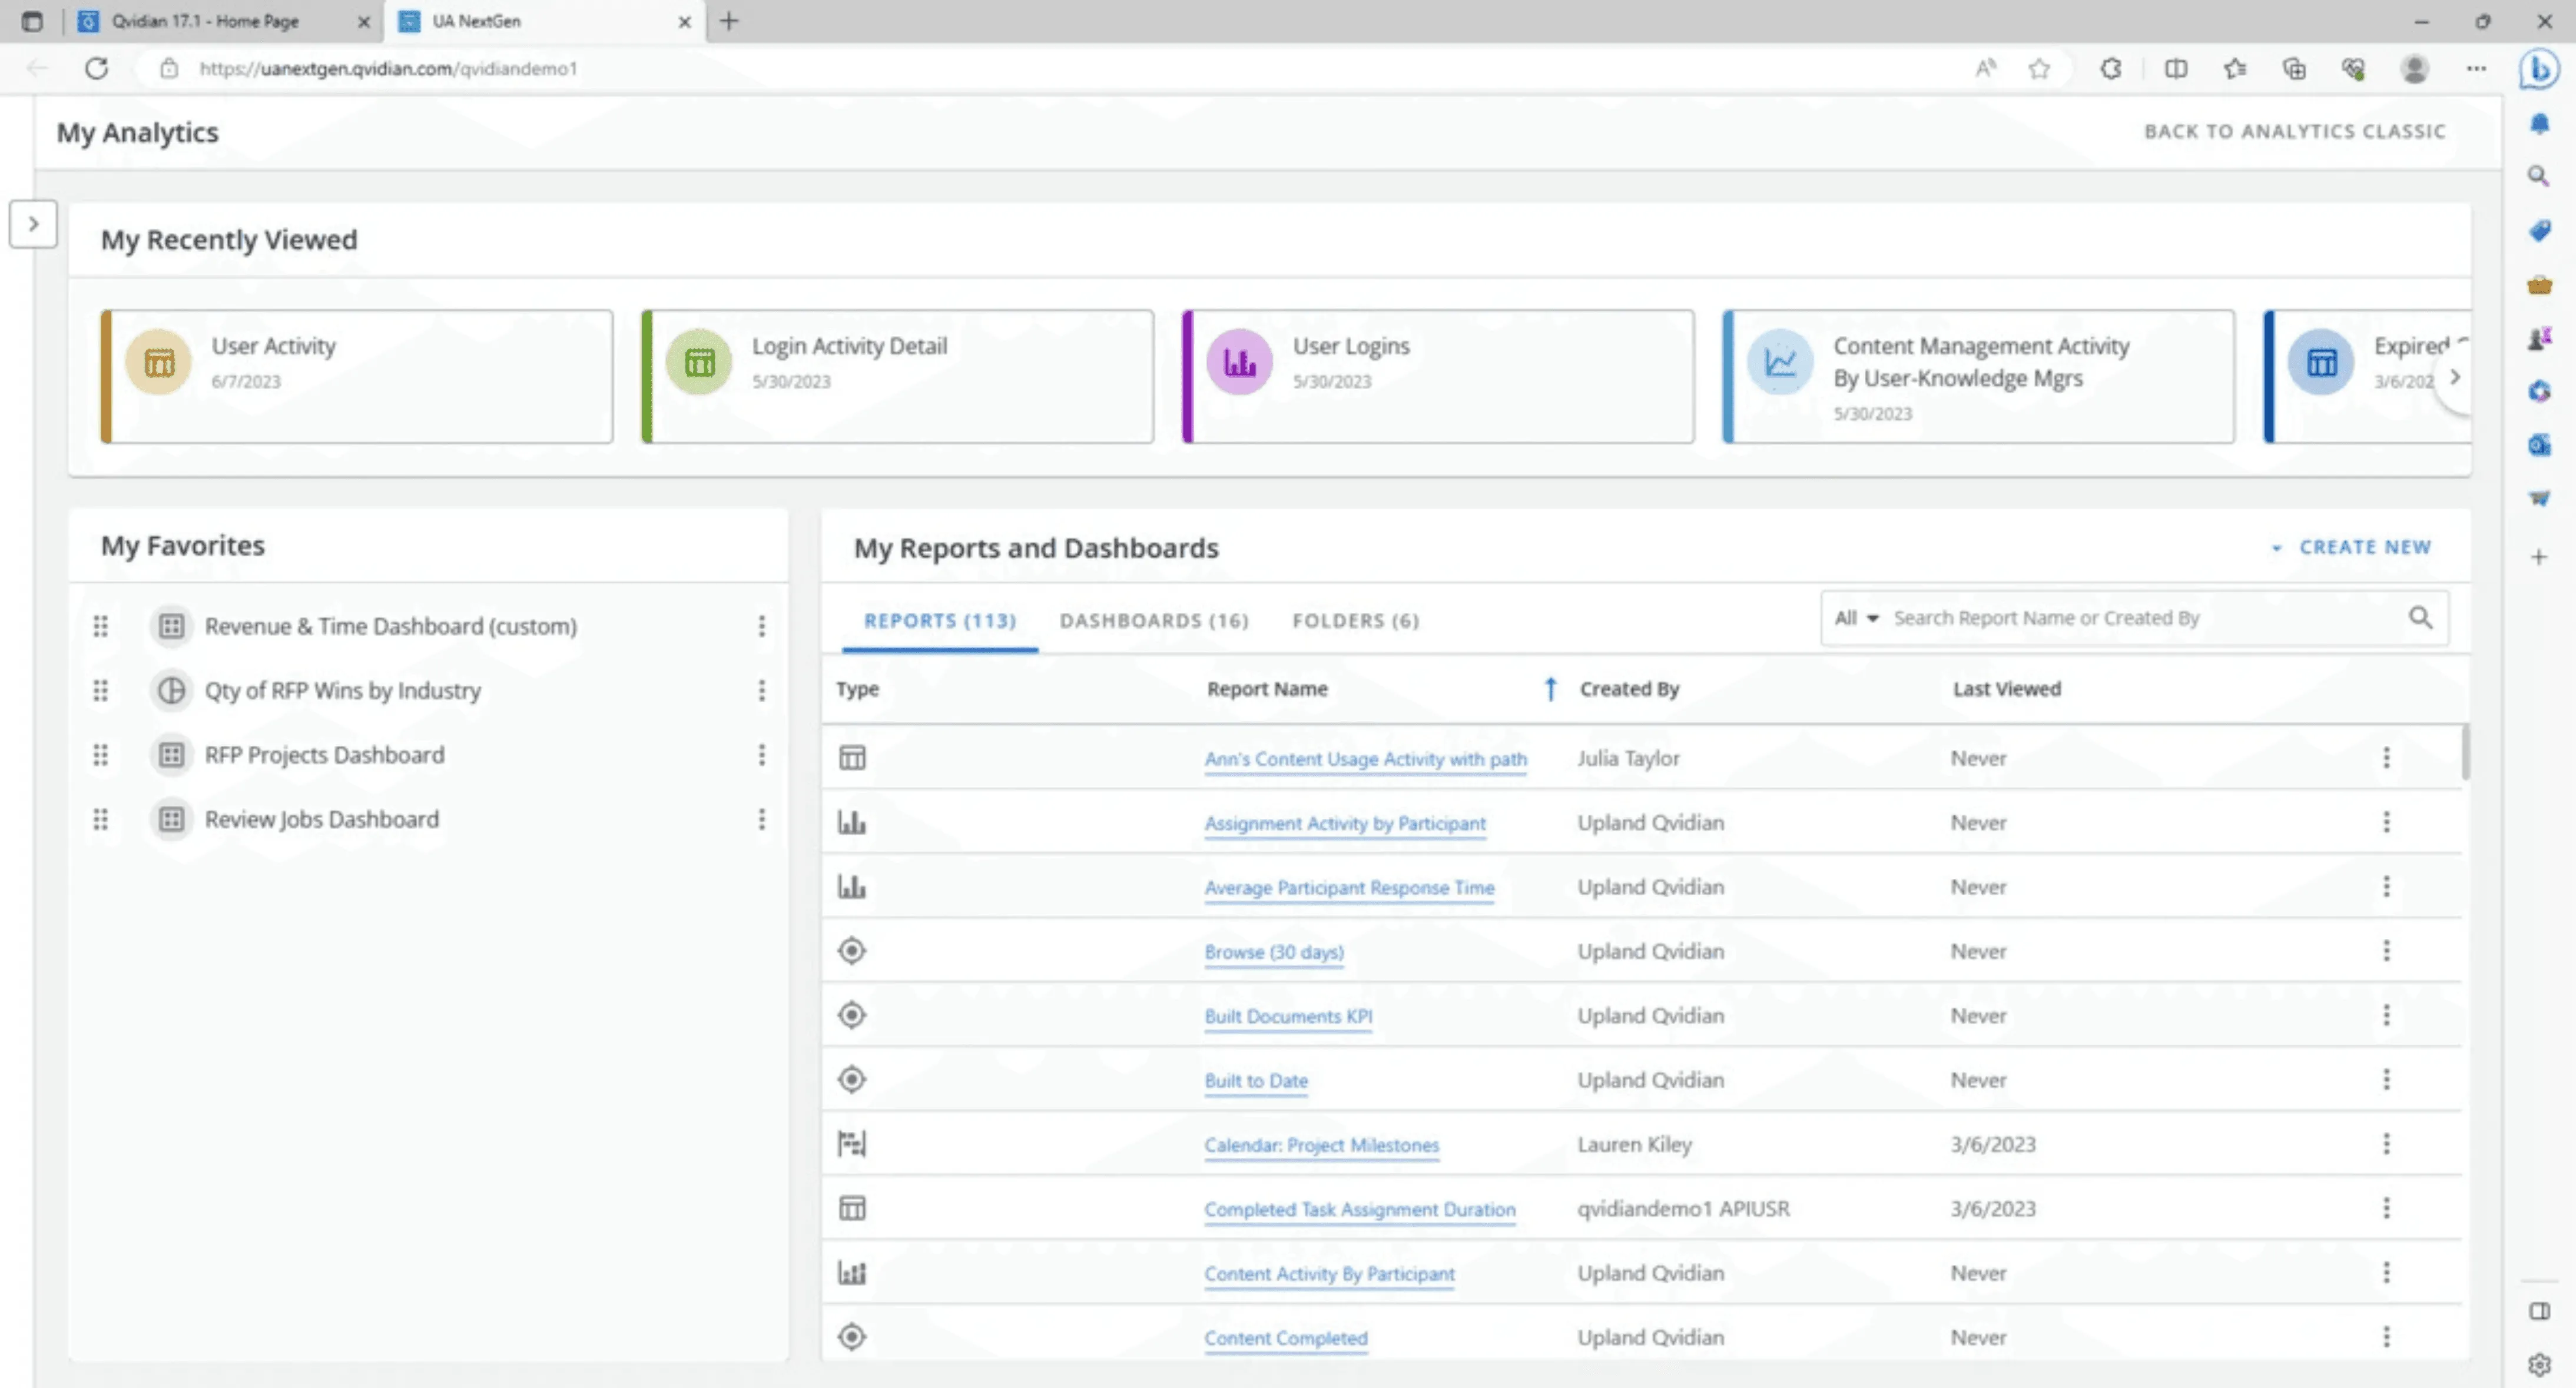Open the User Activity recently viewed card icon
Image resolution: width=2576 pixels, height=1388 pixels.
point(158,362)
